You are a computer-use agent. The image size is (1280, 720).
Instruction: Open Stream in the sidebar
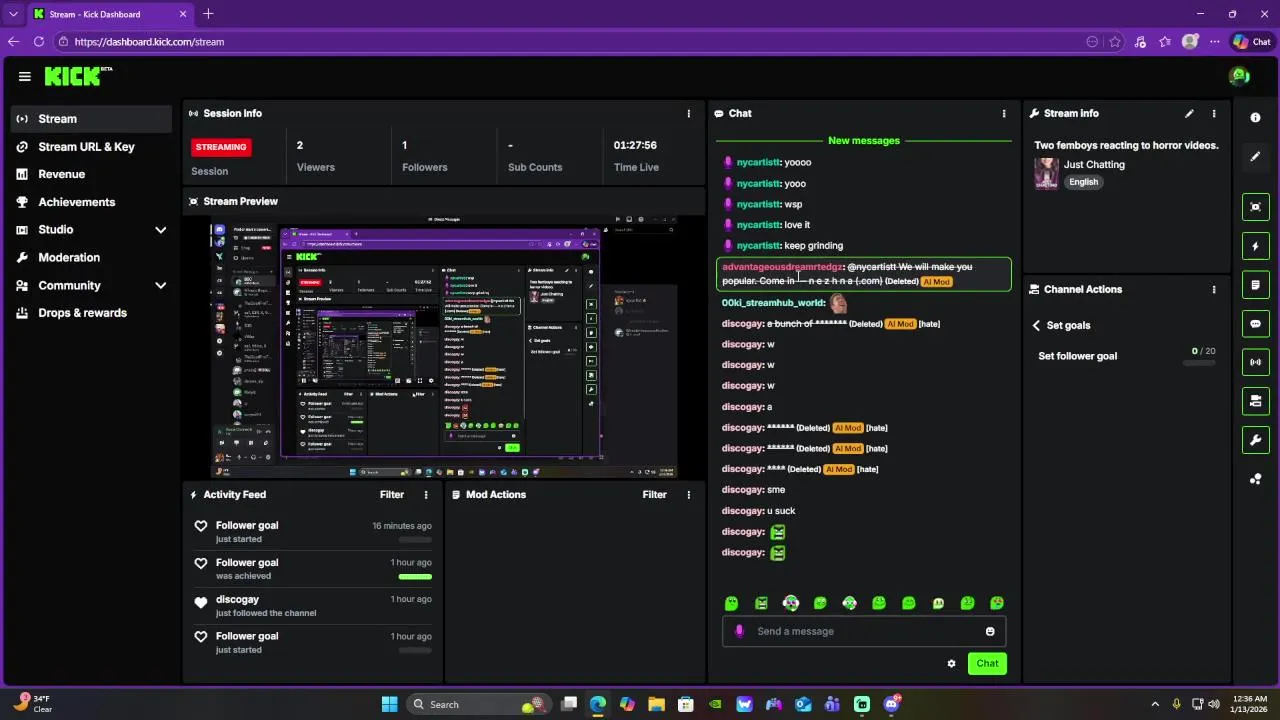click(92, 119)
